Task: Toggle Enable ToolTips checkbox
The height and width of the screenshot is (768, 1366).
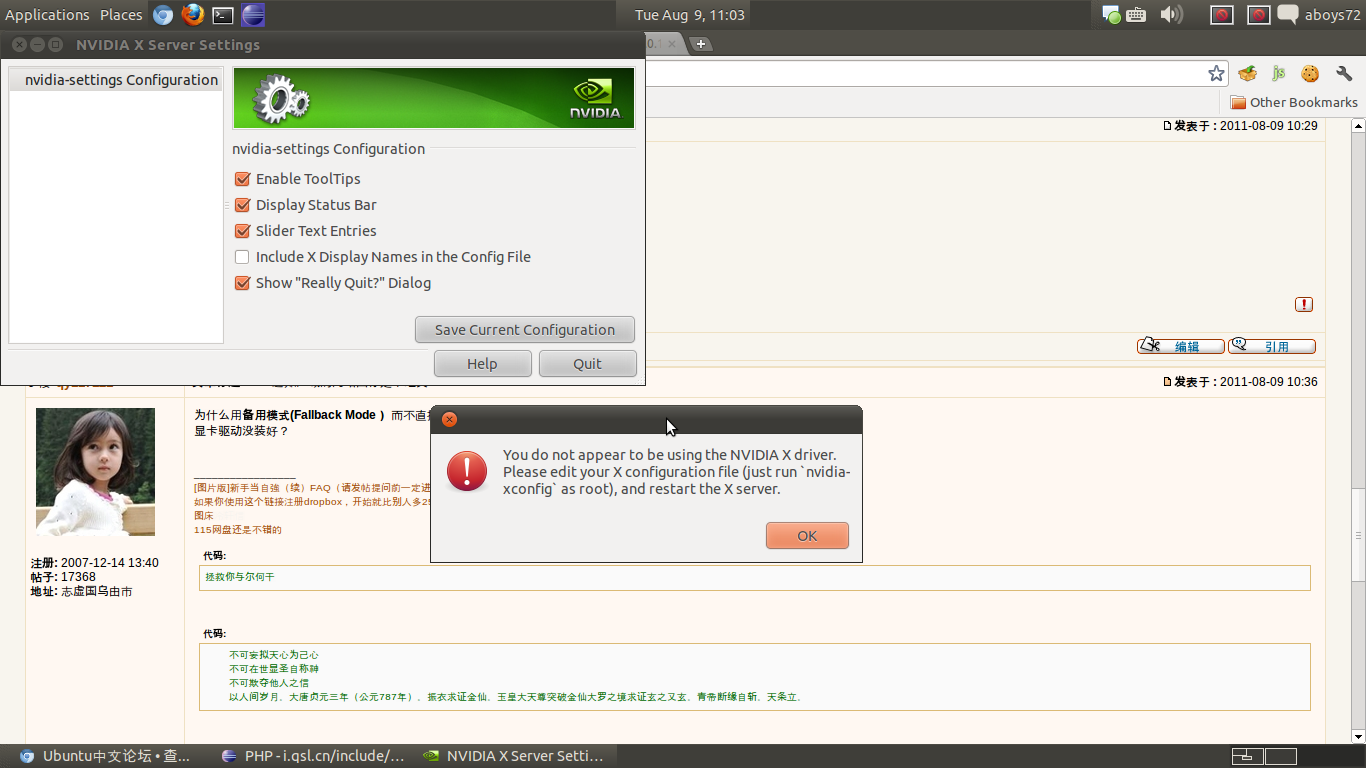Action: pyautogui.click(x=242, y=179)
